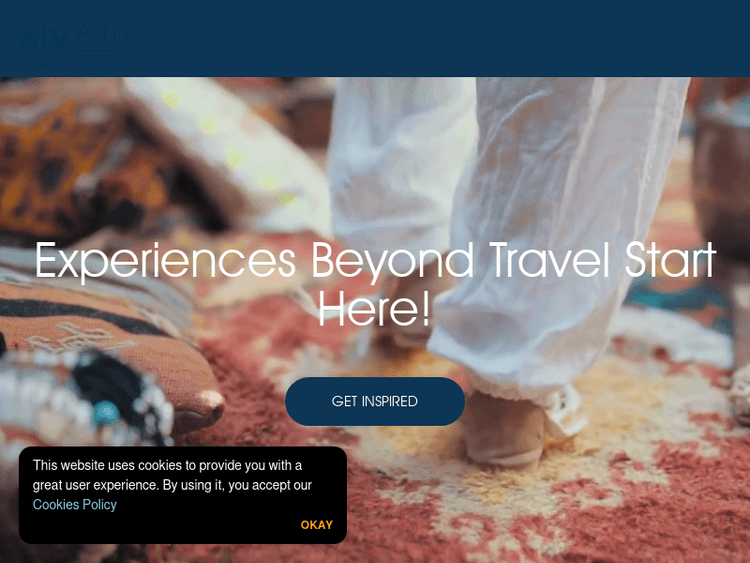750x563 pixels.
Task: Select the GET INSPIRED button
Action: [375, 401]
